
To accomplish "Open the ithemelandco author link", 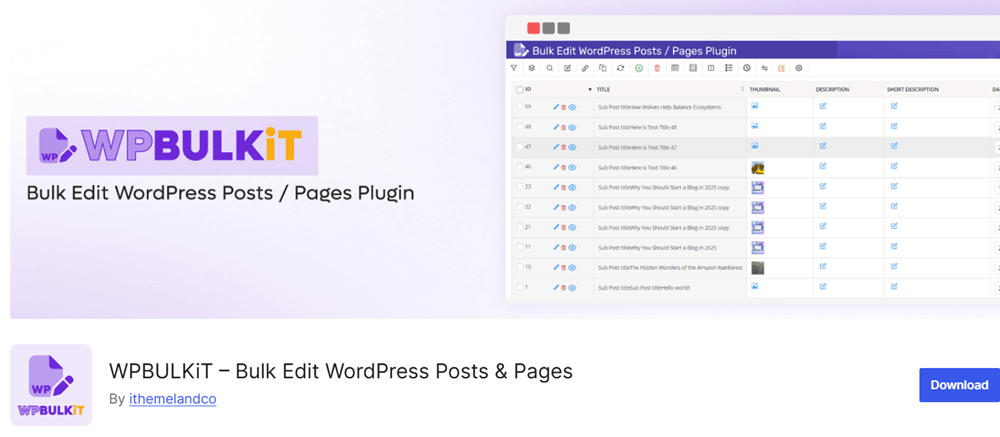I will [x=172, y=399].
